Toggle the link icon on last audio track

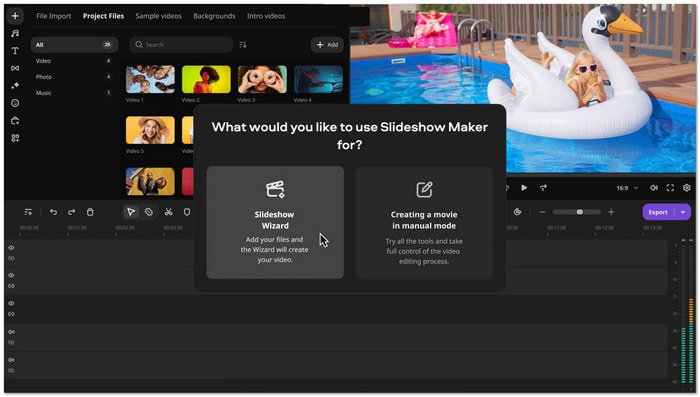[11, 371]
